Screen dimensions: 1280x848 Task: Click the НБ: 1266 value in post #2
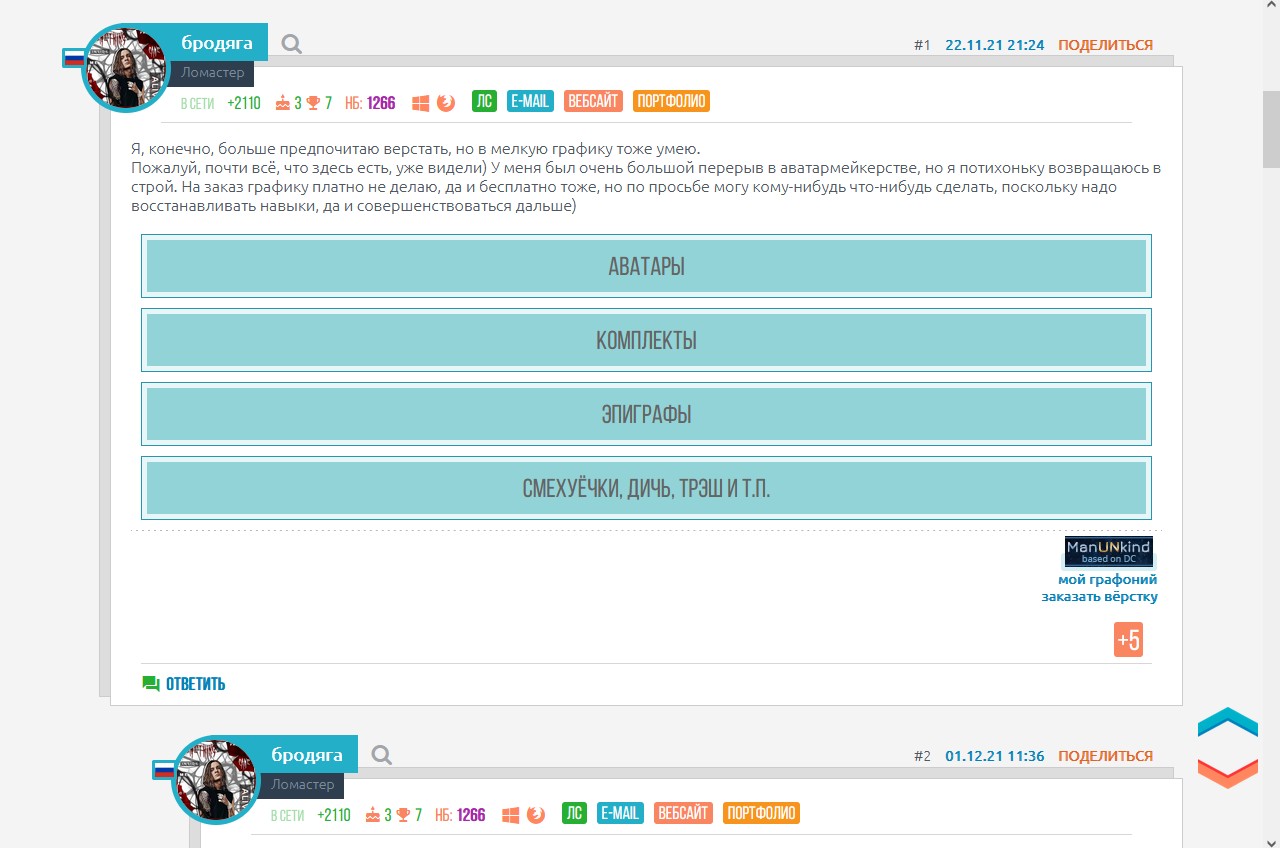pos(460,814)
